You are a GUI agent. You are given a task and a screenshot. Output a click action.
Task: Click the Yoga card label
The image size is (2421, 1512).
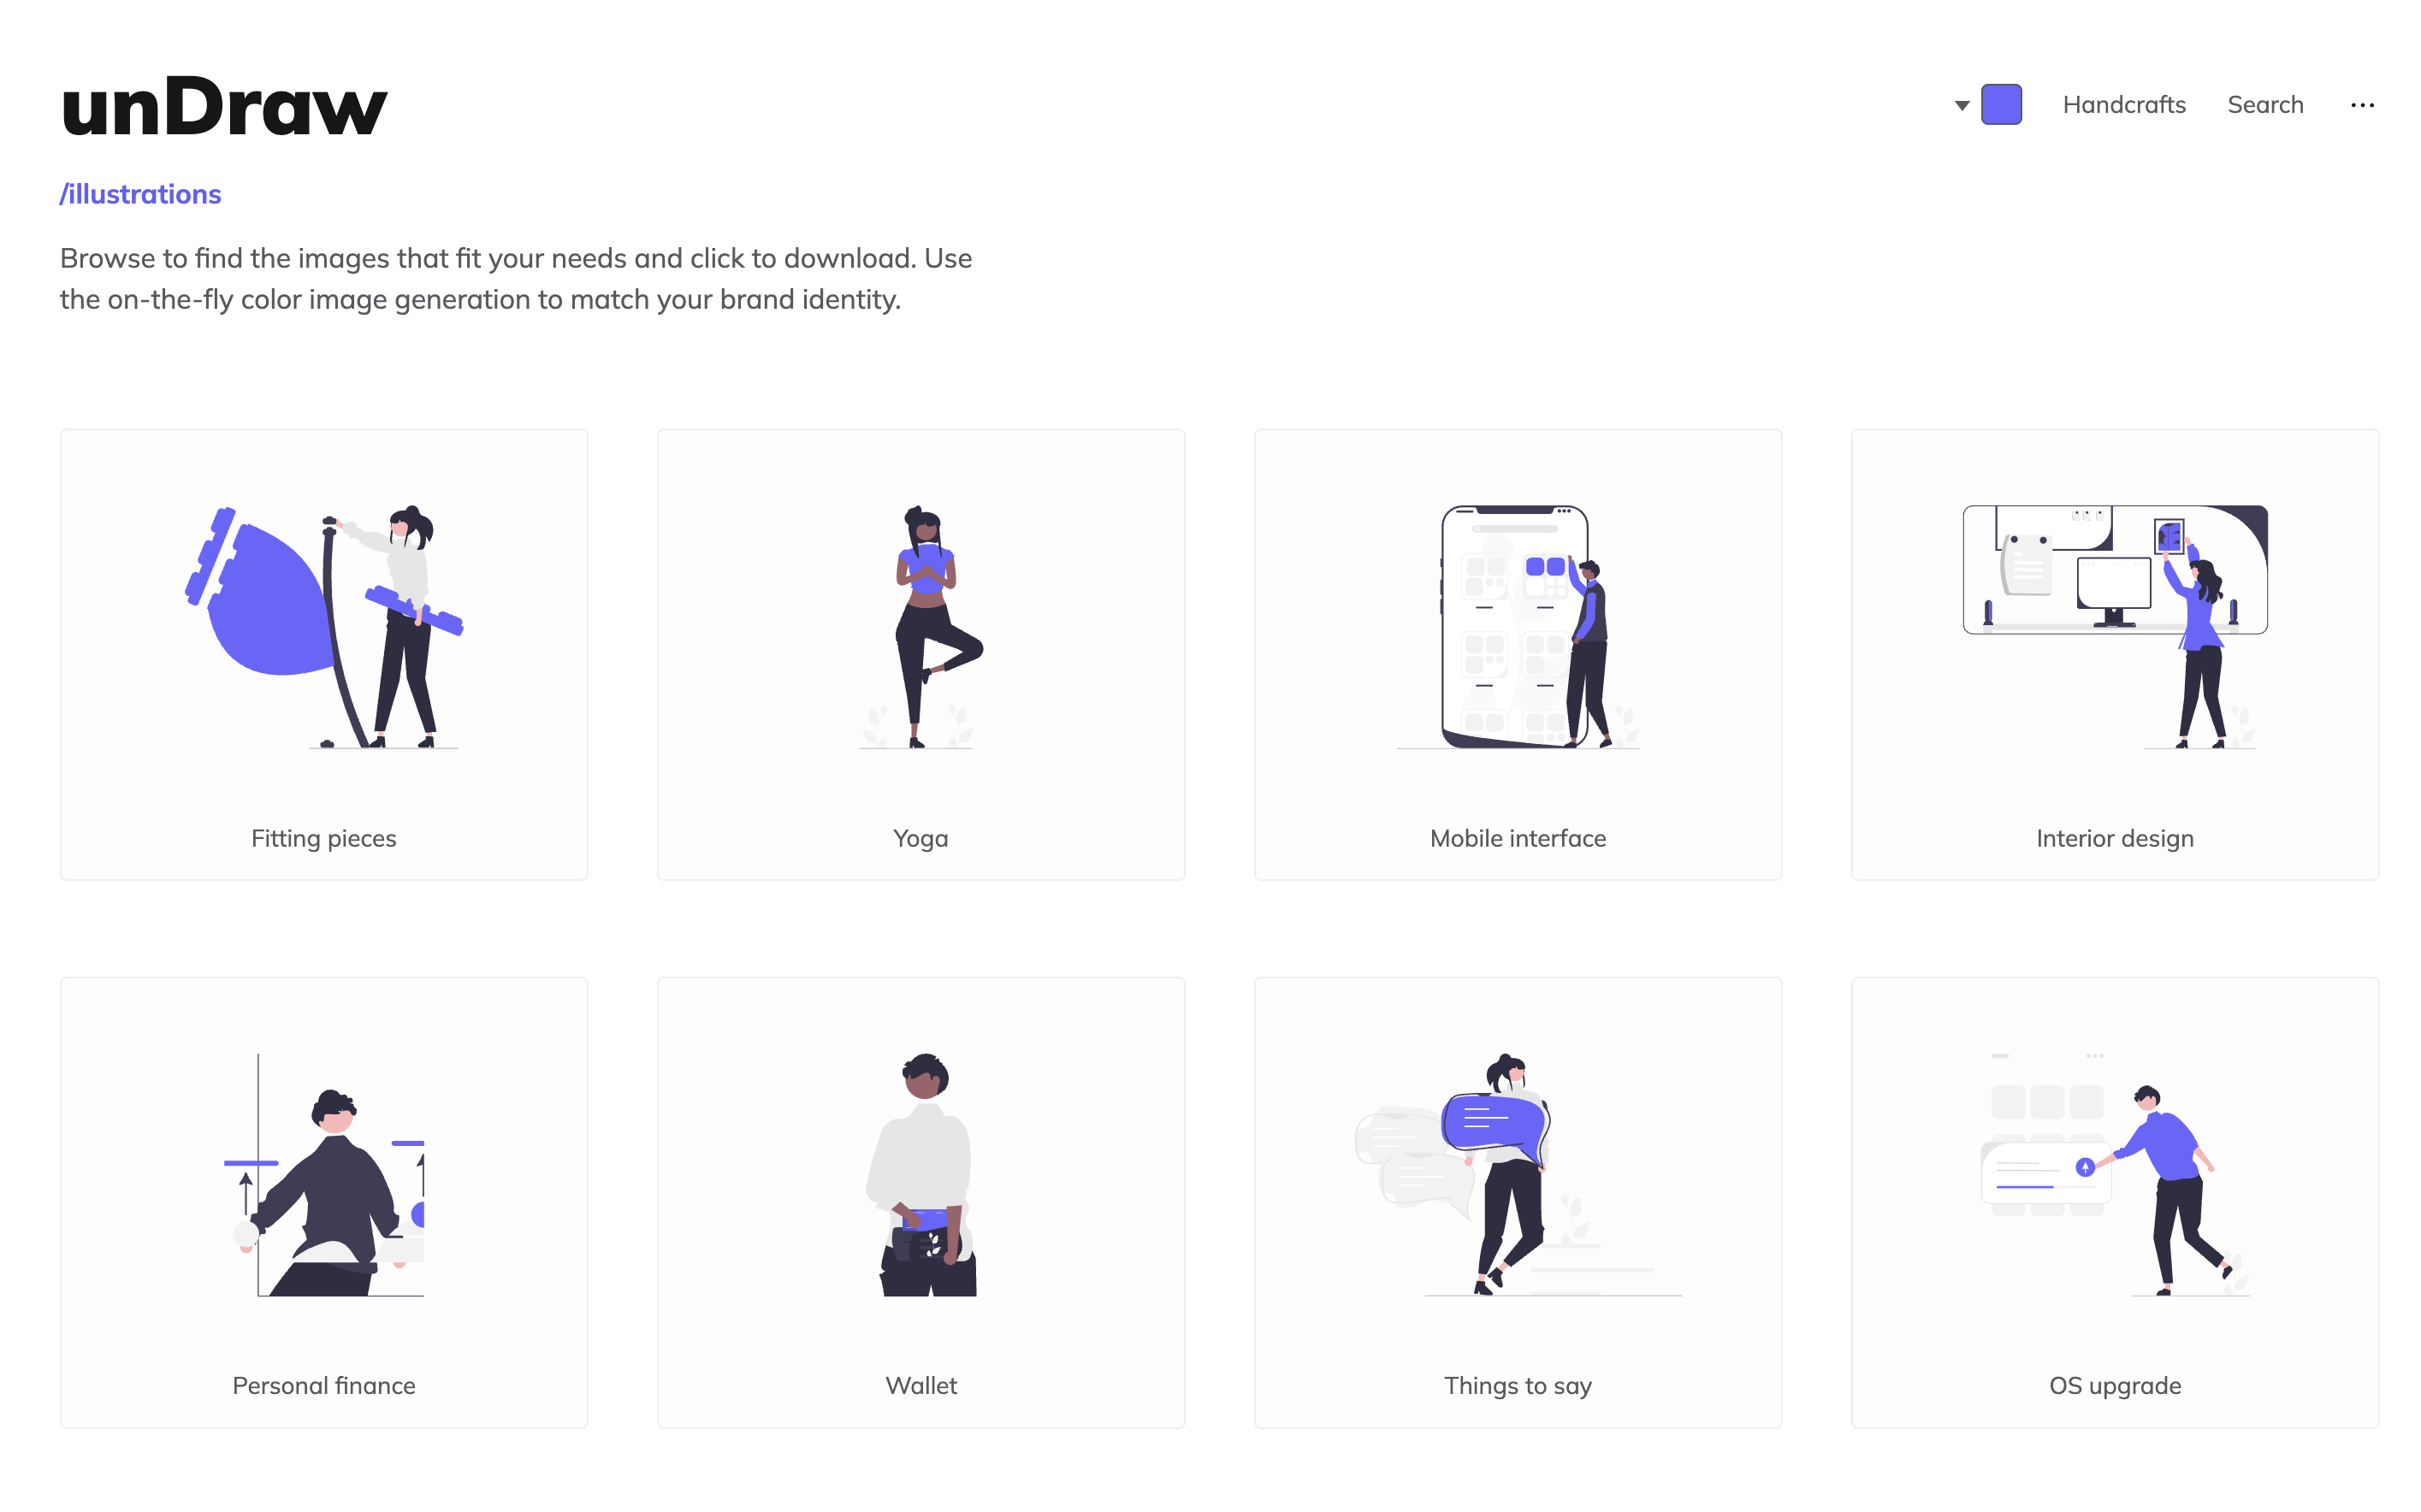(920, 838)
